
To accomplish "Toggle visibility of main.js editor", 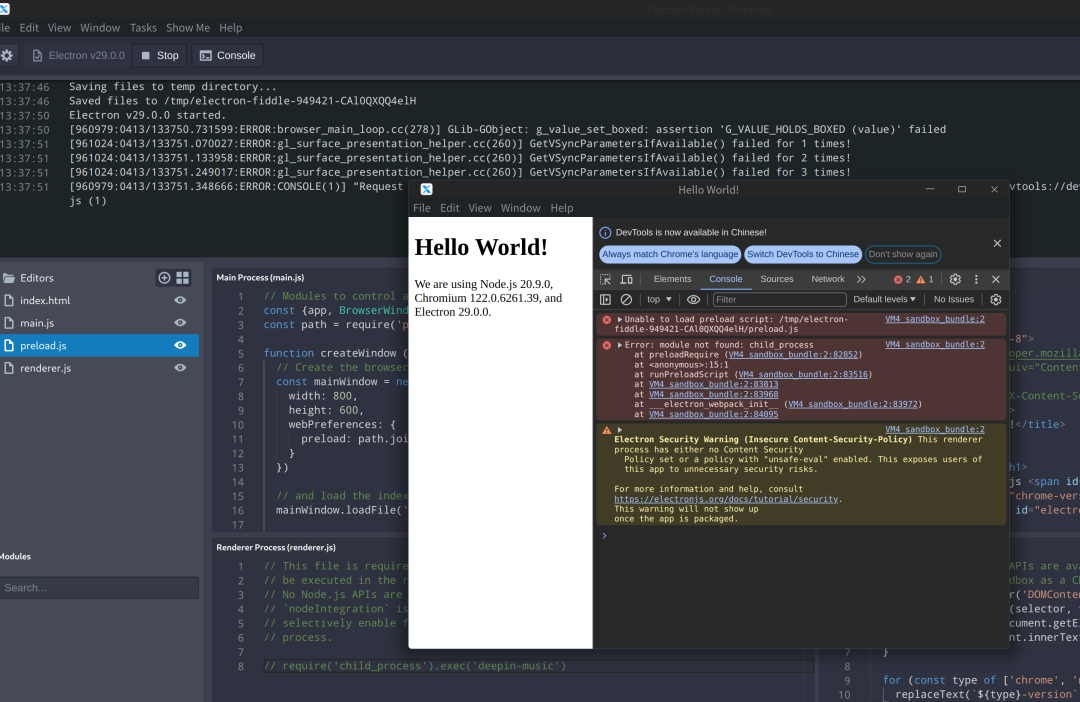I will pyautogui.click(x=180, y=323).
